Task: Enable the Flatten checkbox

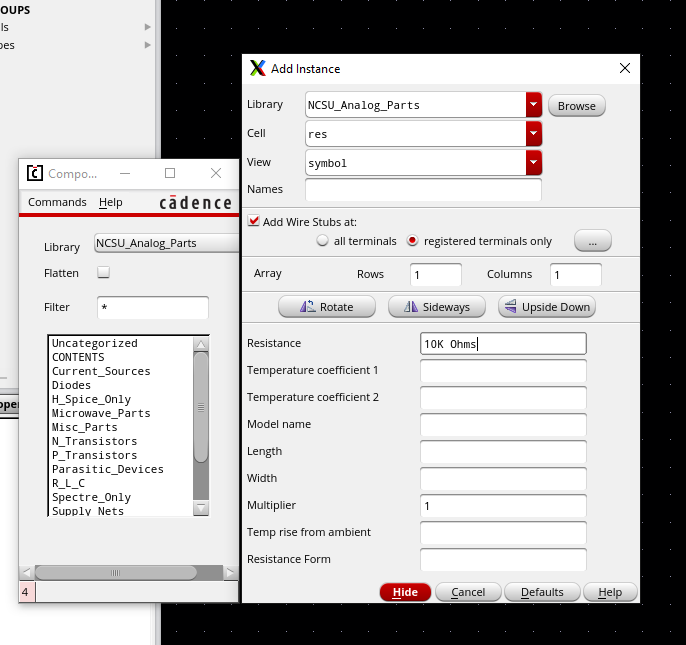Action: [x=103, y=273]
